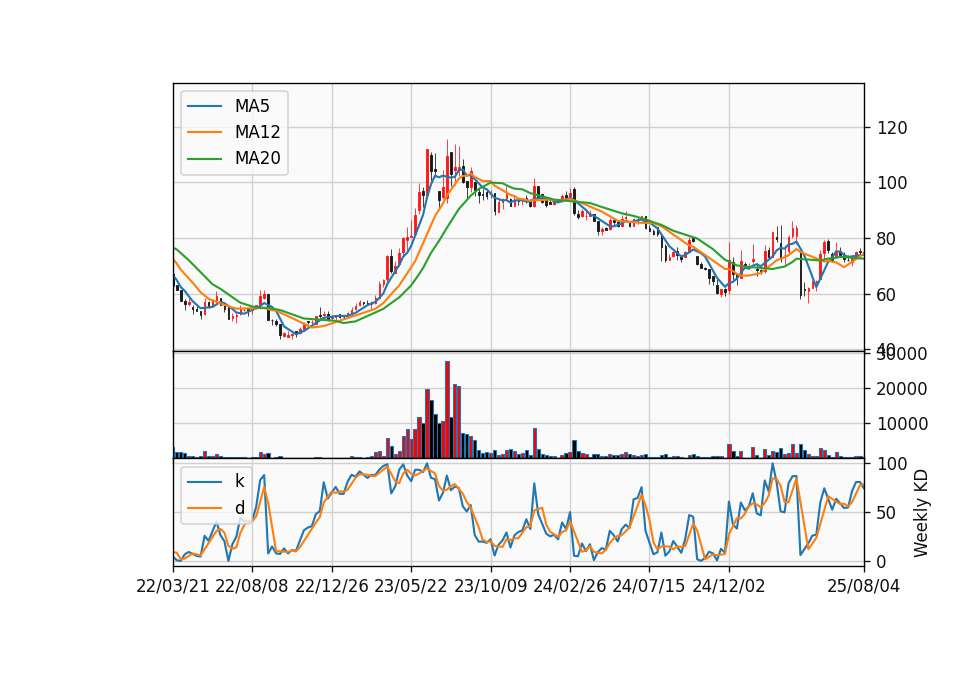Click the 23/05/22 date label
Image resolution: width=960 pixels, height=690 pixels.
pos(411,586)
